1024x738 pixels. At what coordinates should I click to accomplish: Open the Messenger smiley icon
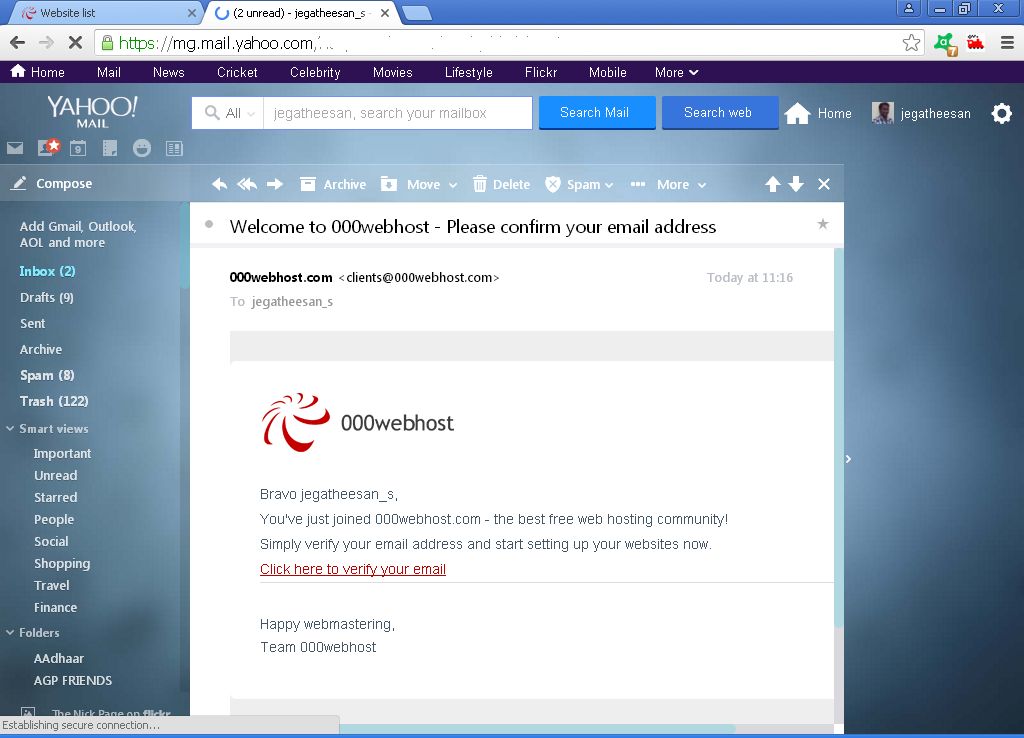pyautogui.click(x=142, y=148)
